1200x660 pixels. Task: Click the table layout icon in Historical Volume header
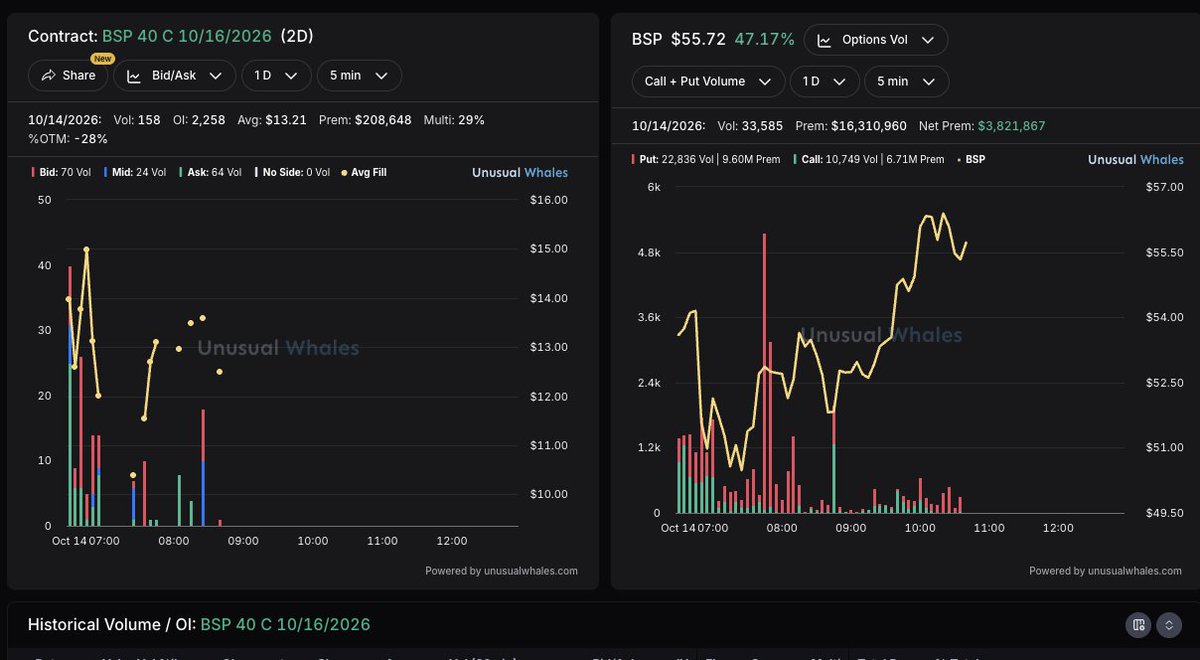point(1138,626)
